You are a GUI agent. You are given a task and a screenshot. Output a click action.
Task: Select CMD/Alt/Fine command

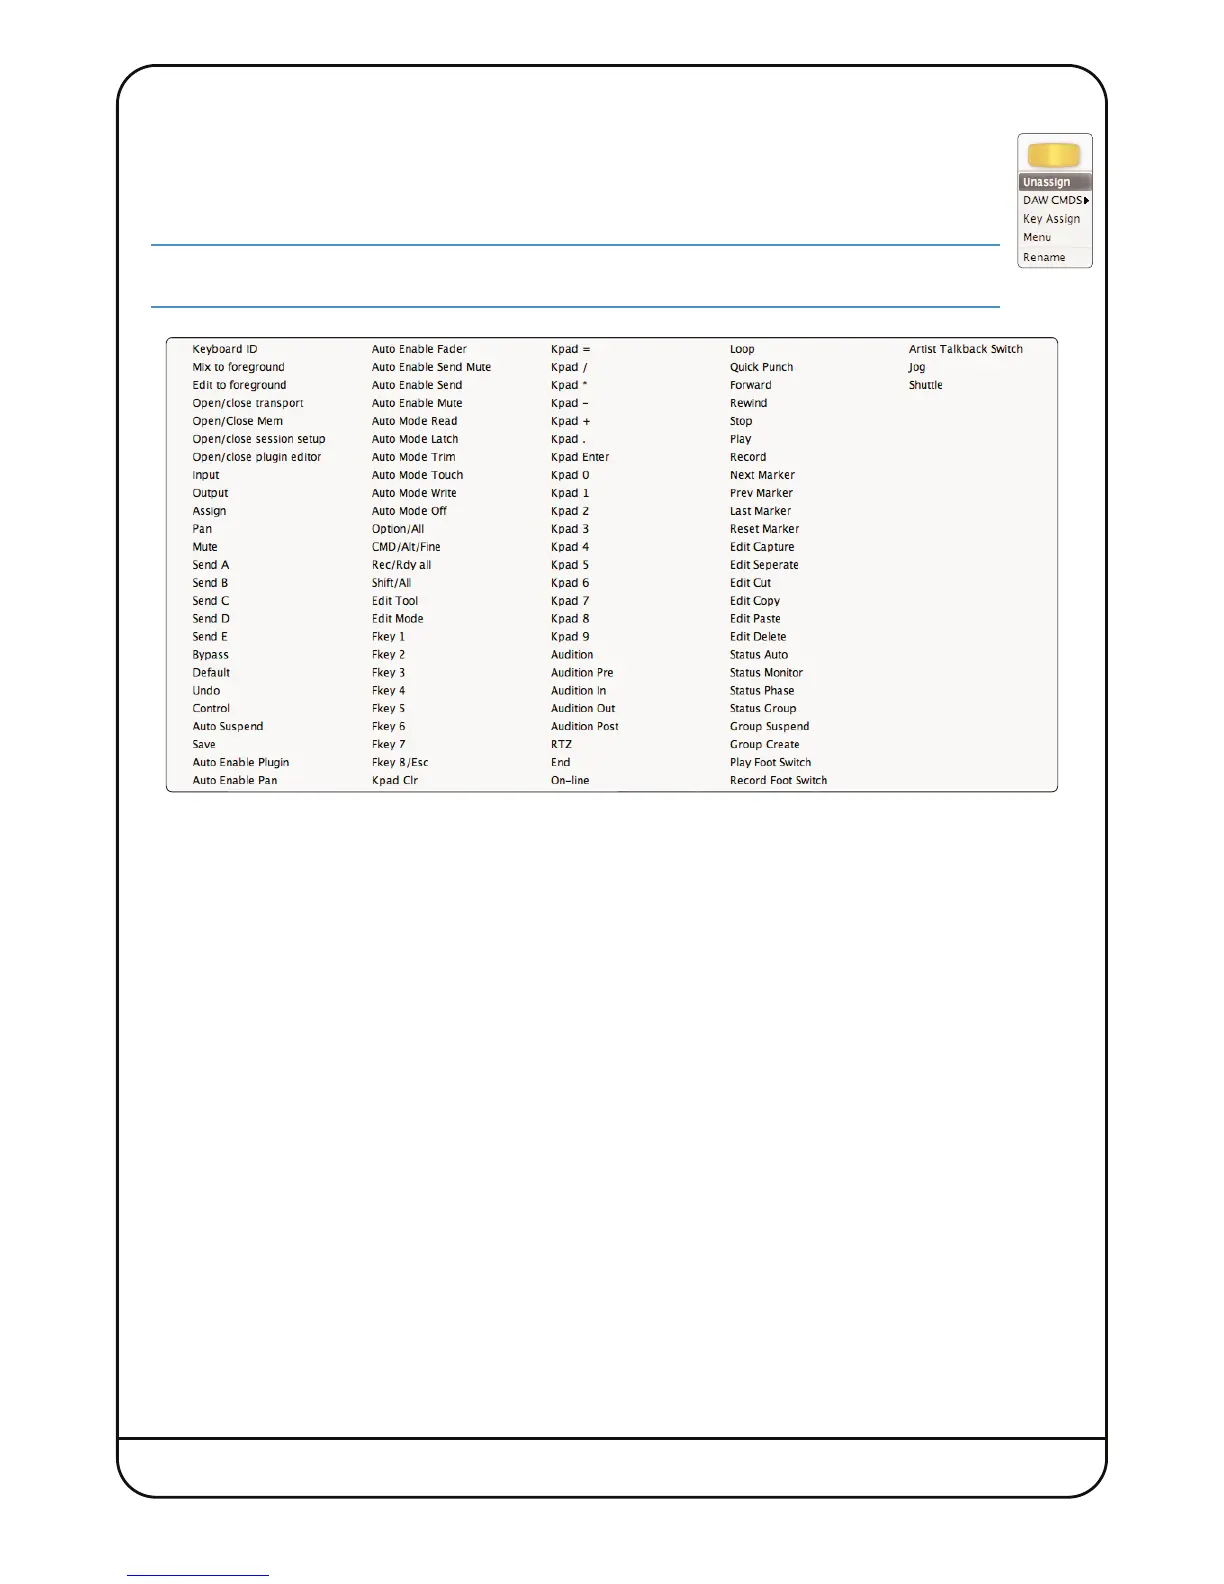[x=406, y=547]
